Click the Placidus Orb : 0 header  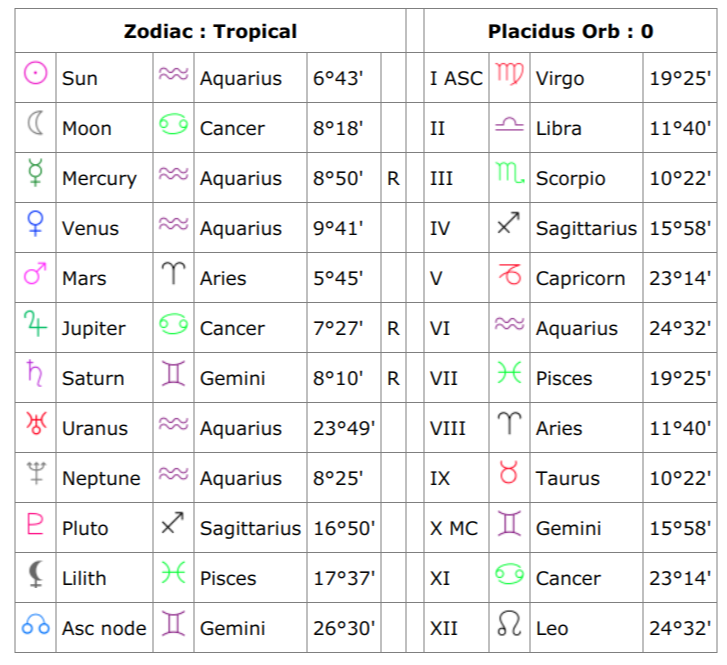click(x=571, y=32)
